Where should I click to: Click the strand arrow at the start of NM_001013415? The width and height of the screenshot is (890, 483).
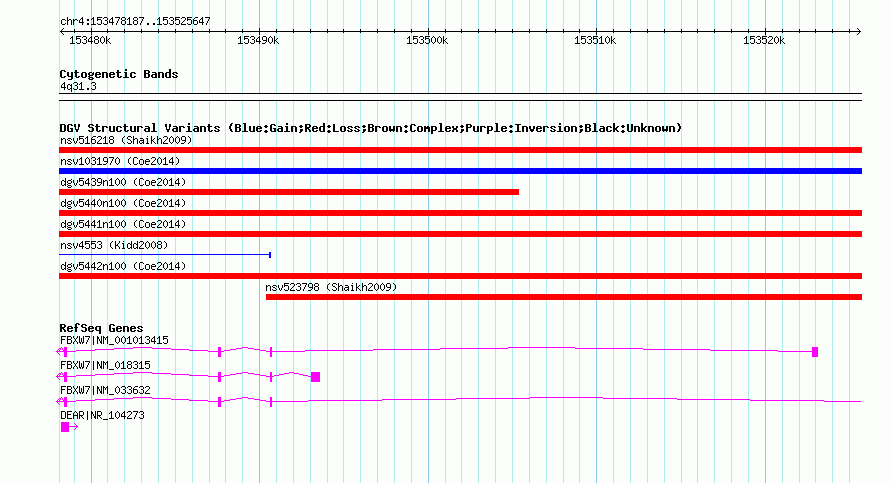pyautogui.click(x=60, y=352)
